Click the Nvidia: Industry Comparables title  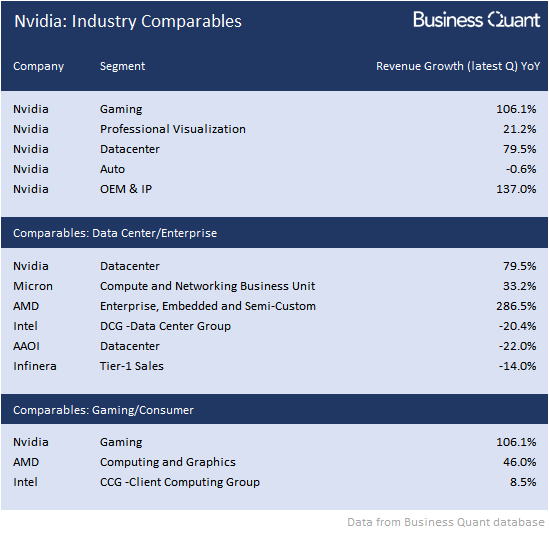coord(128,21)
